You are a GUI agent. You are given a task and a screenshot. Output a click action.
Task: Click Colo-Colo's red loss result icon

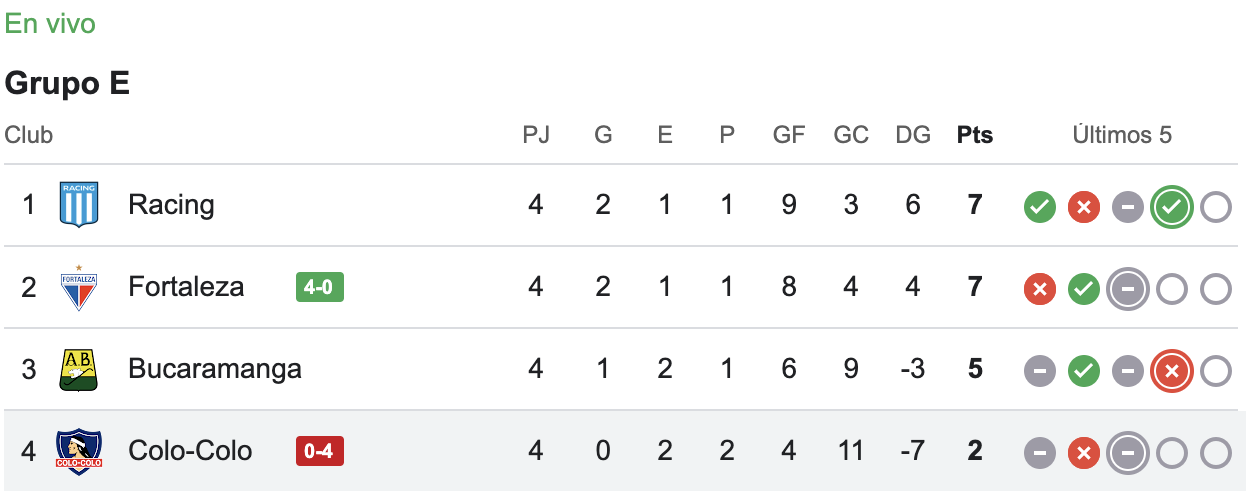(x=1084, y=454)
